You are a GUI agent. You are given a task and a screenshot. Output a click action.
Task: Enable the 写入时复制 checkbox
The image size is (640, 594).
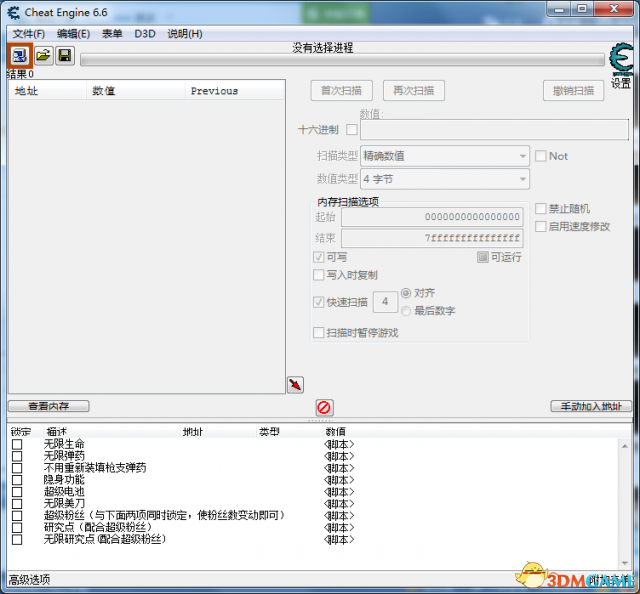tap(318, 275)
